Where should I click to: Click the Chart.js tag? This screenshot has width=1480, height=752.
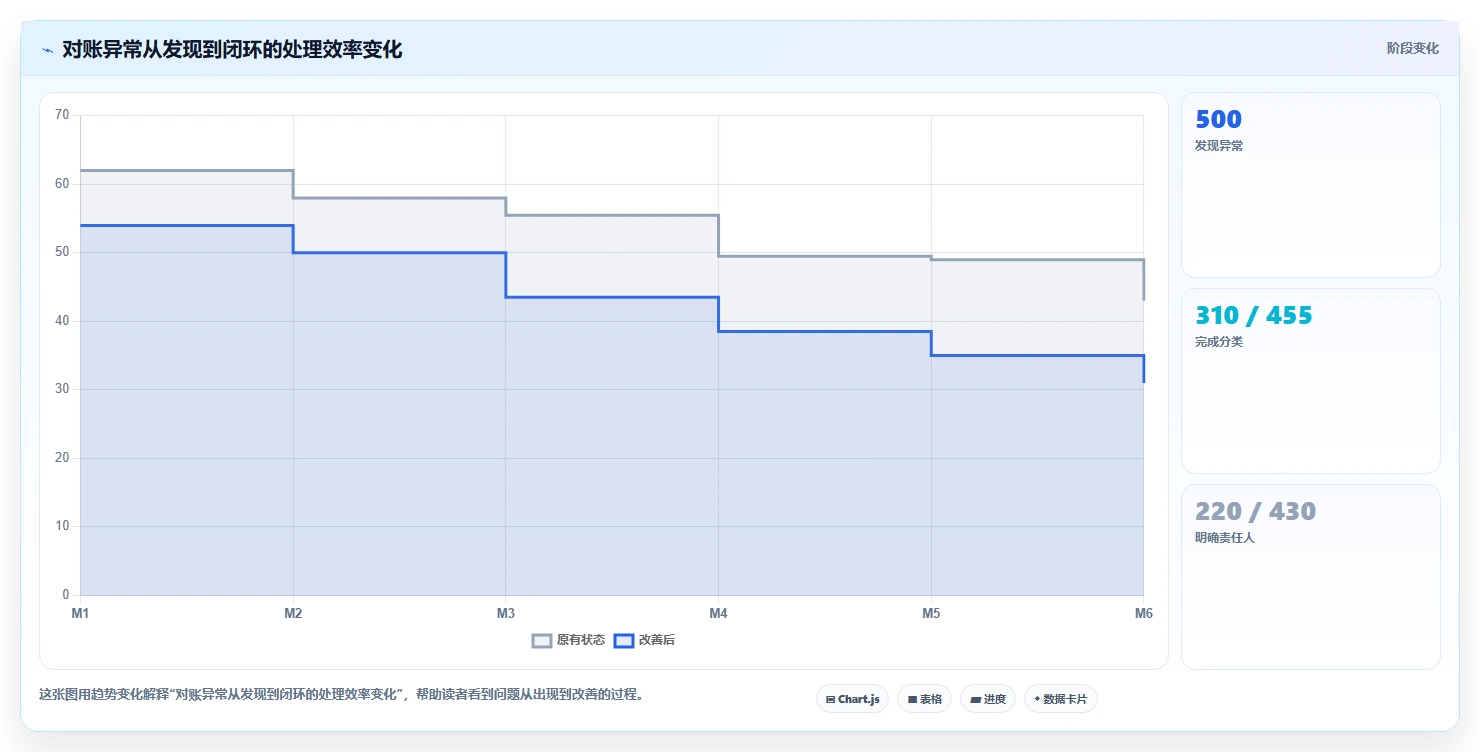pos(852,699)
